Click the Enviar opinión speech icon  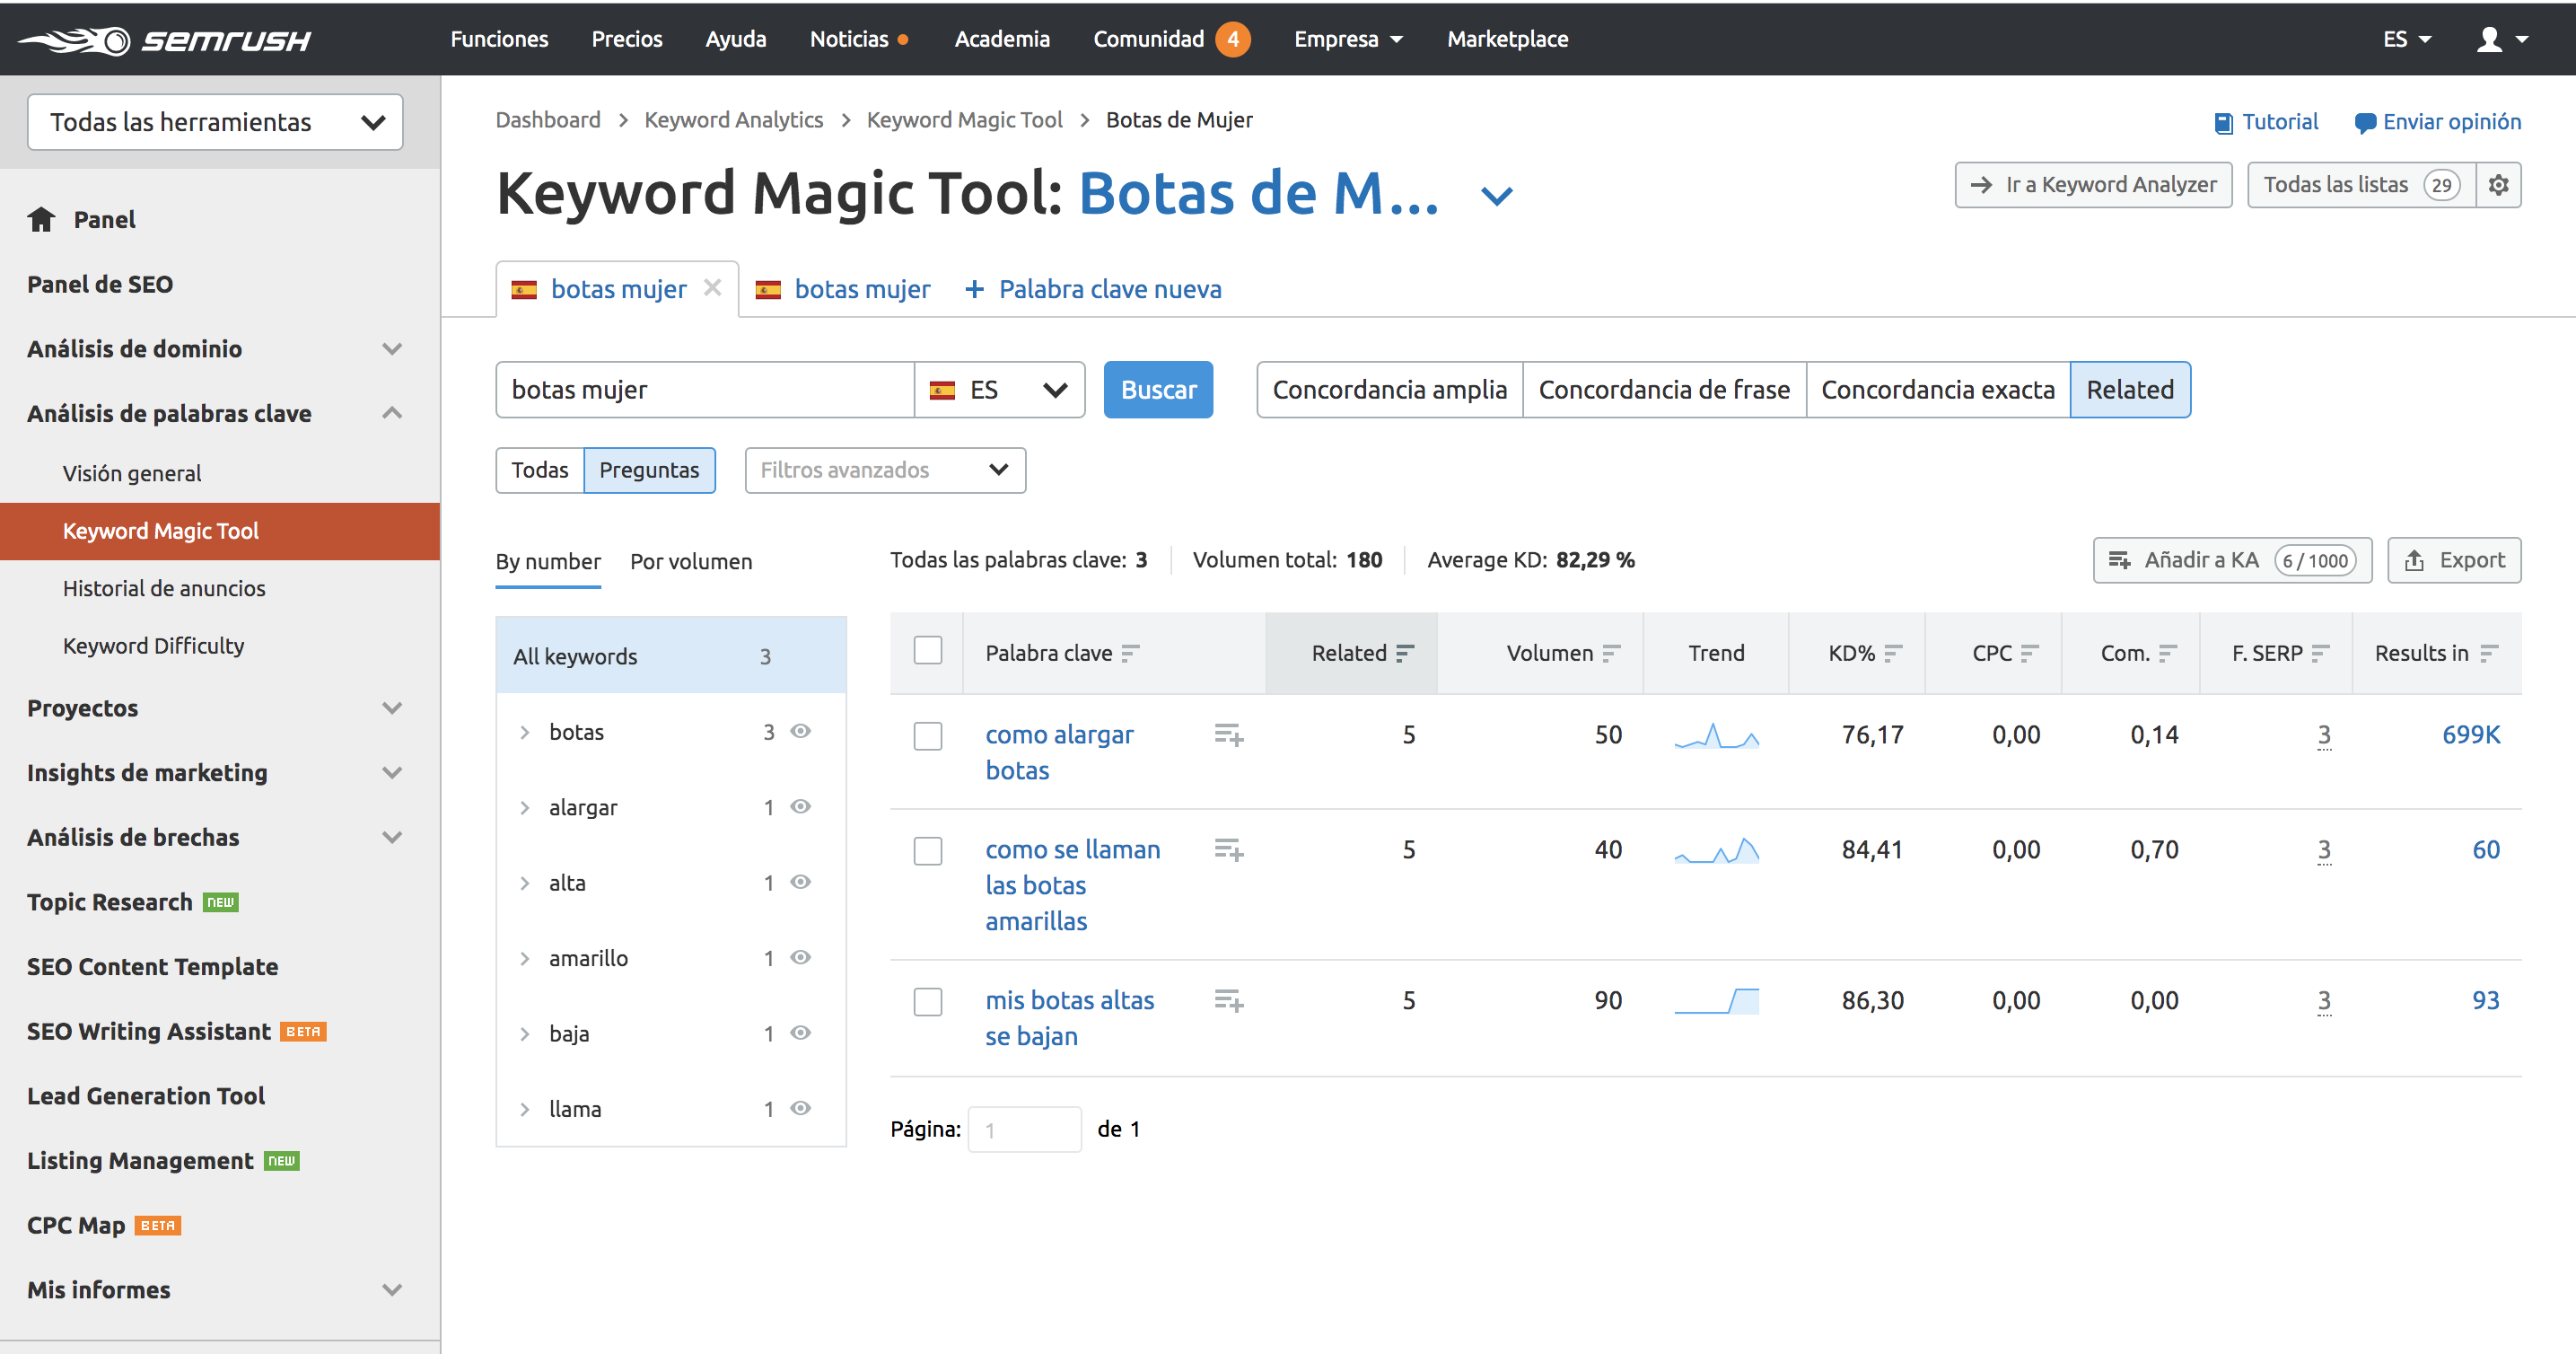pyautogui.click(x=2364, y=123)
